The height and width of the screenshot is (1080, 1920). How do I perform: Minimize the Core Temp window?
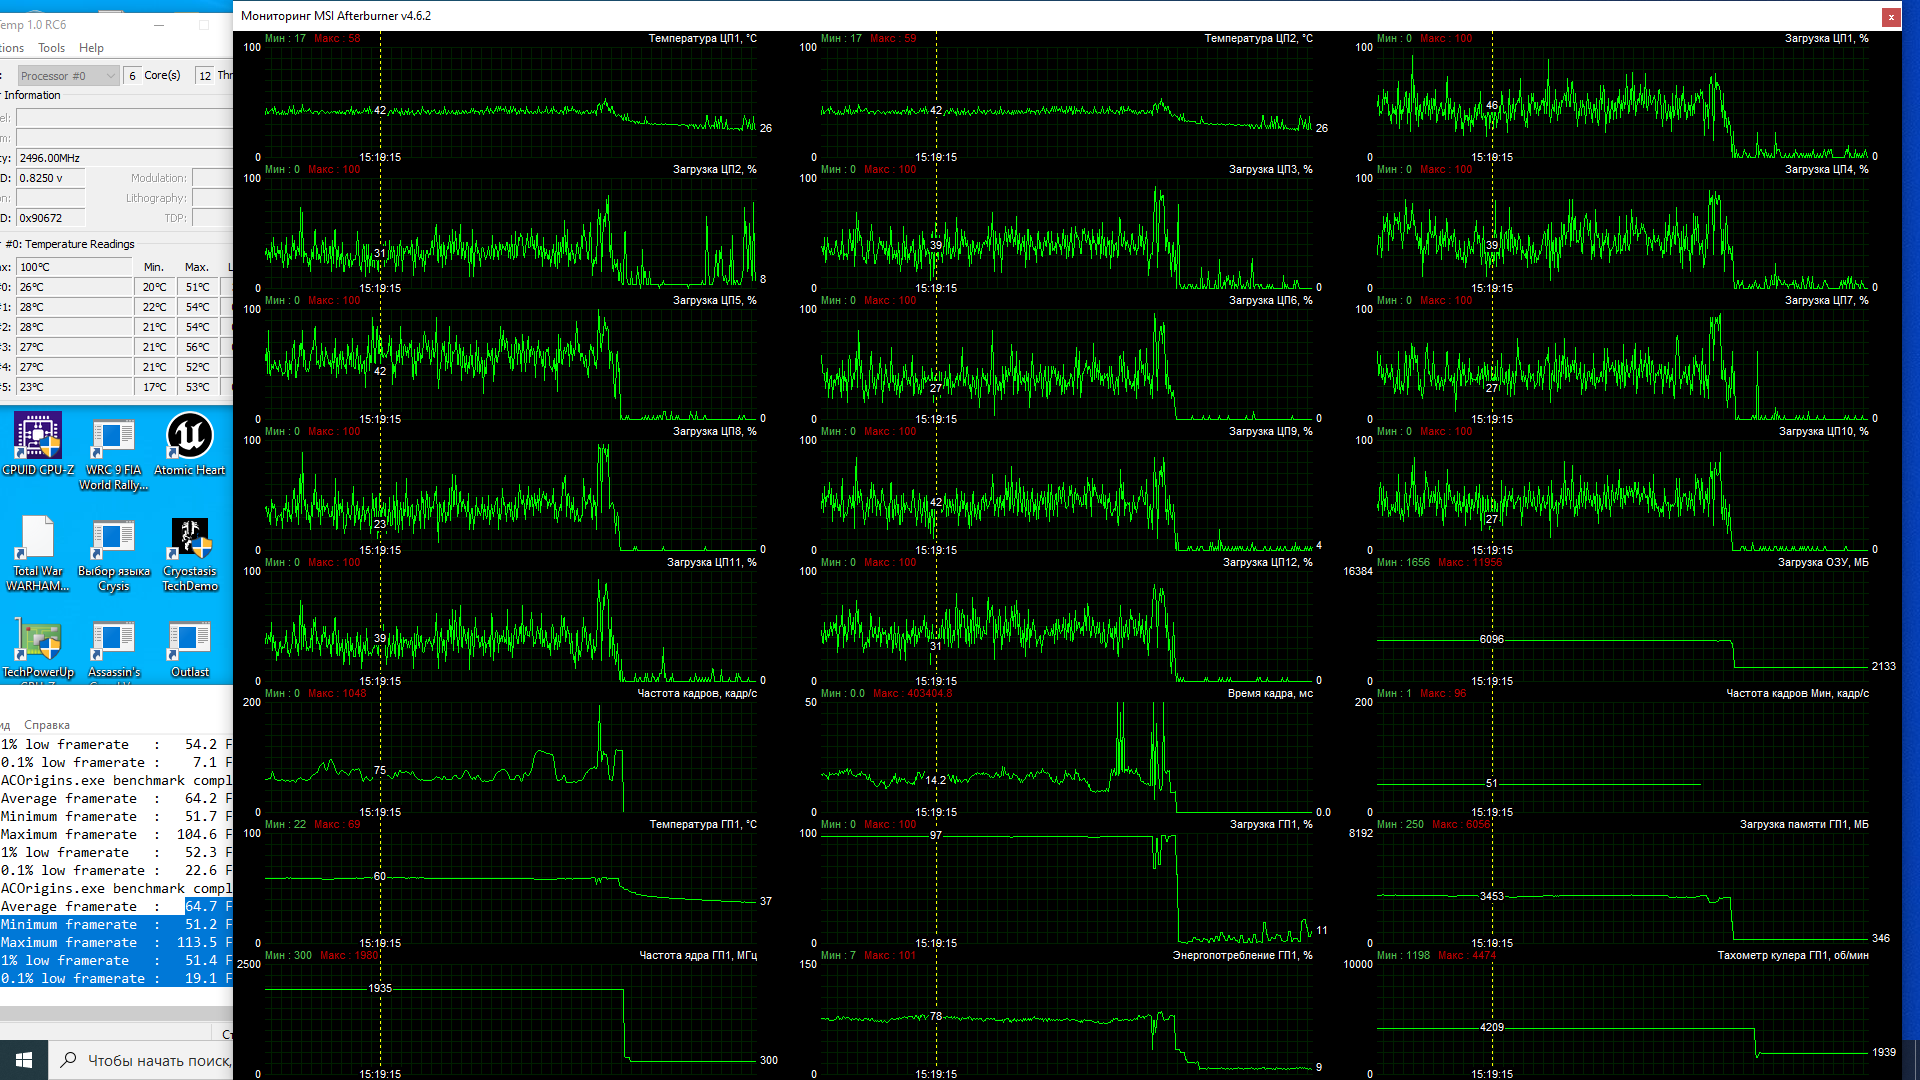click(x=158, y=25)
